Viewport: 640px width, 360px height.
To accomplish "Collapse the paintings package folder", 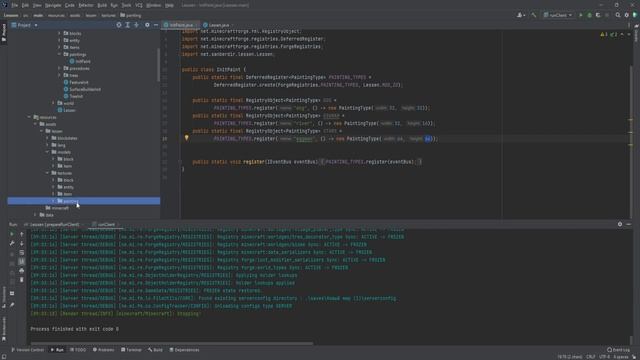I will (x=60, y=54).
